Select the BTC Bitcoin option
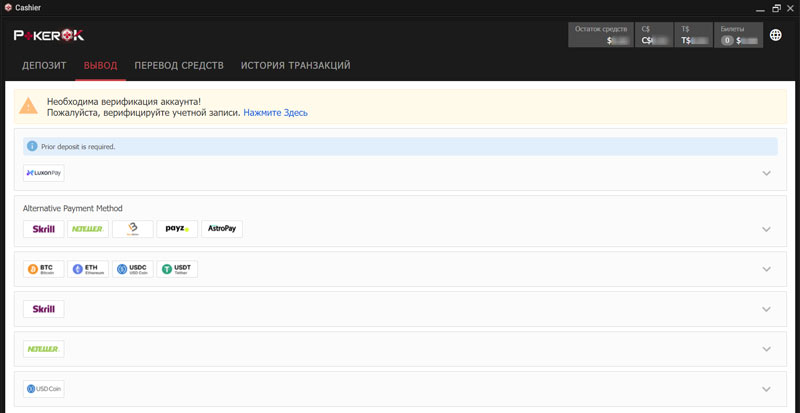This screenshot has width=800, height=413. click(43, 269)
